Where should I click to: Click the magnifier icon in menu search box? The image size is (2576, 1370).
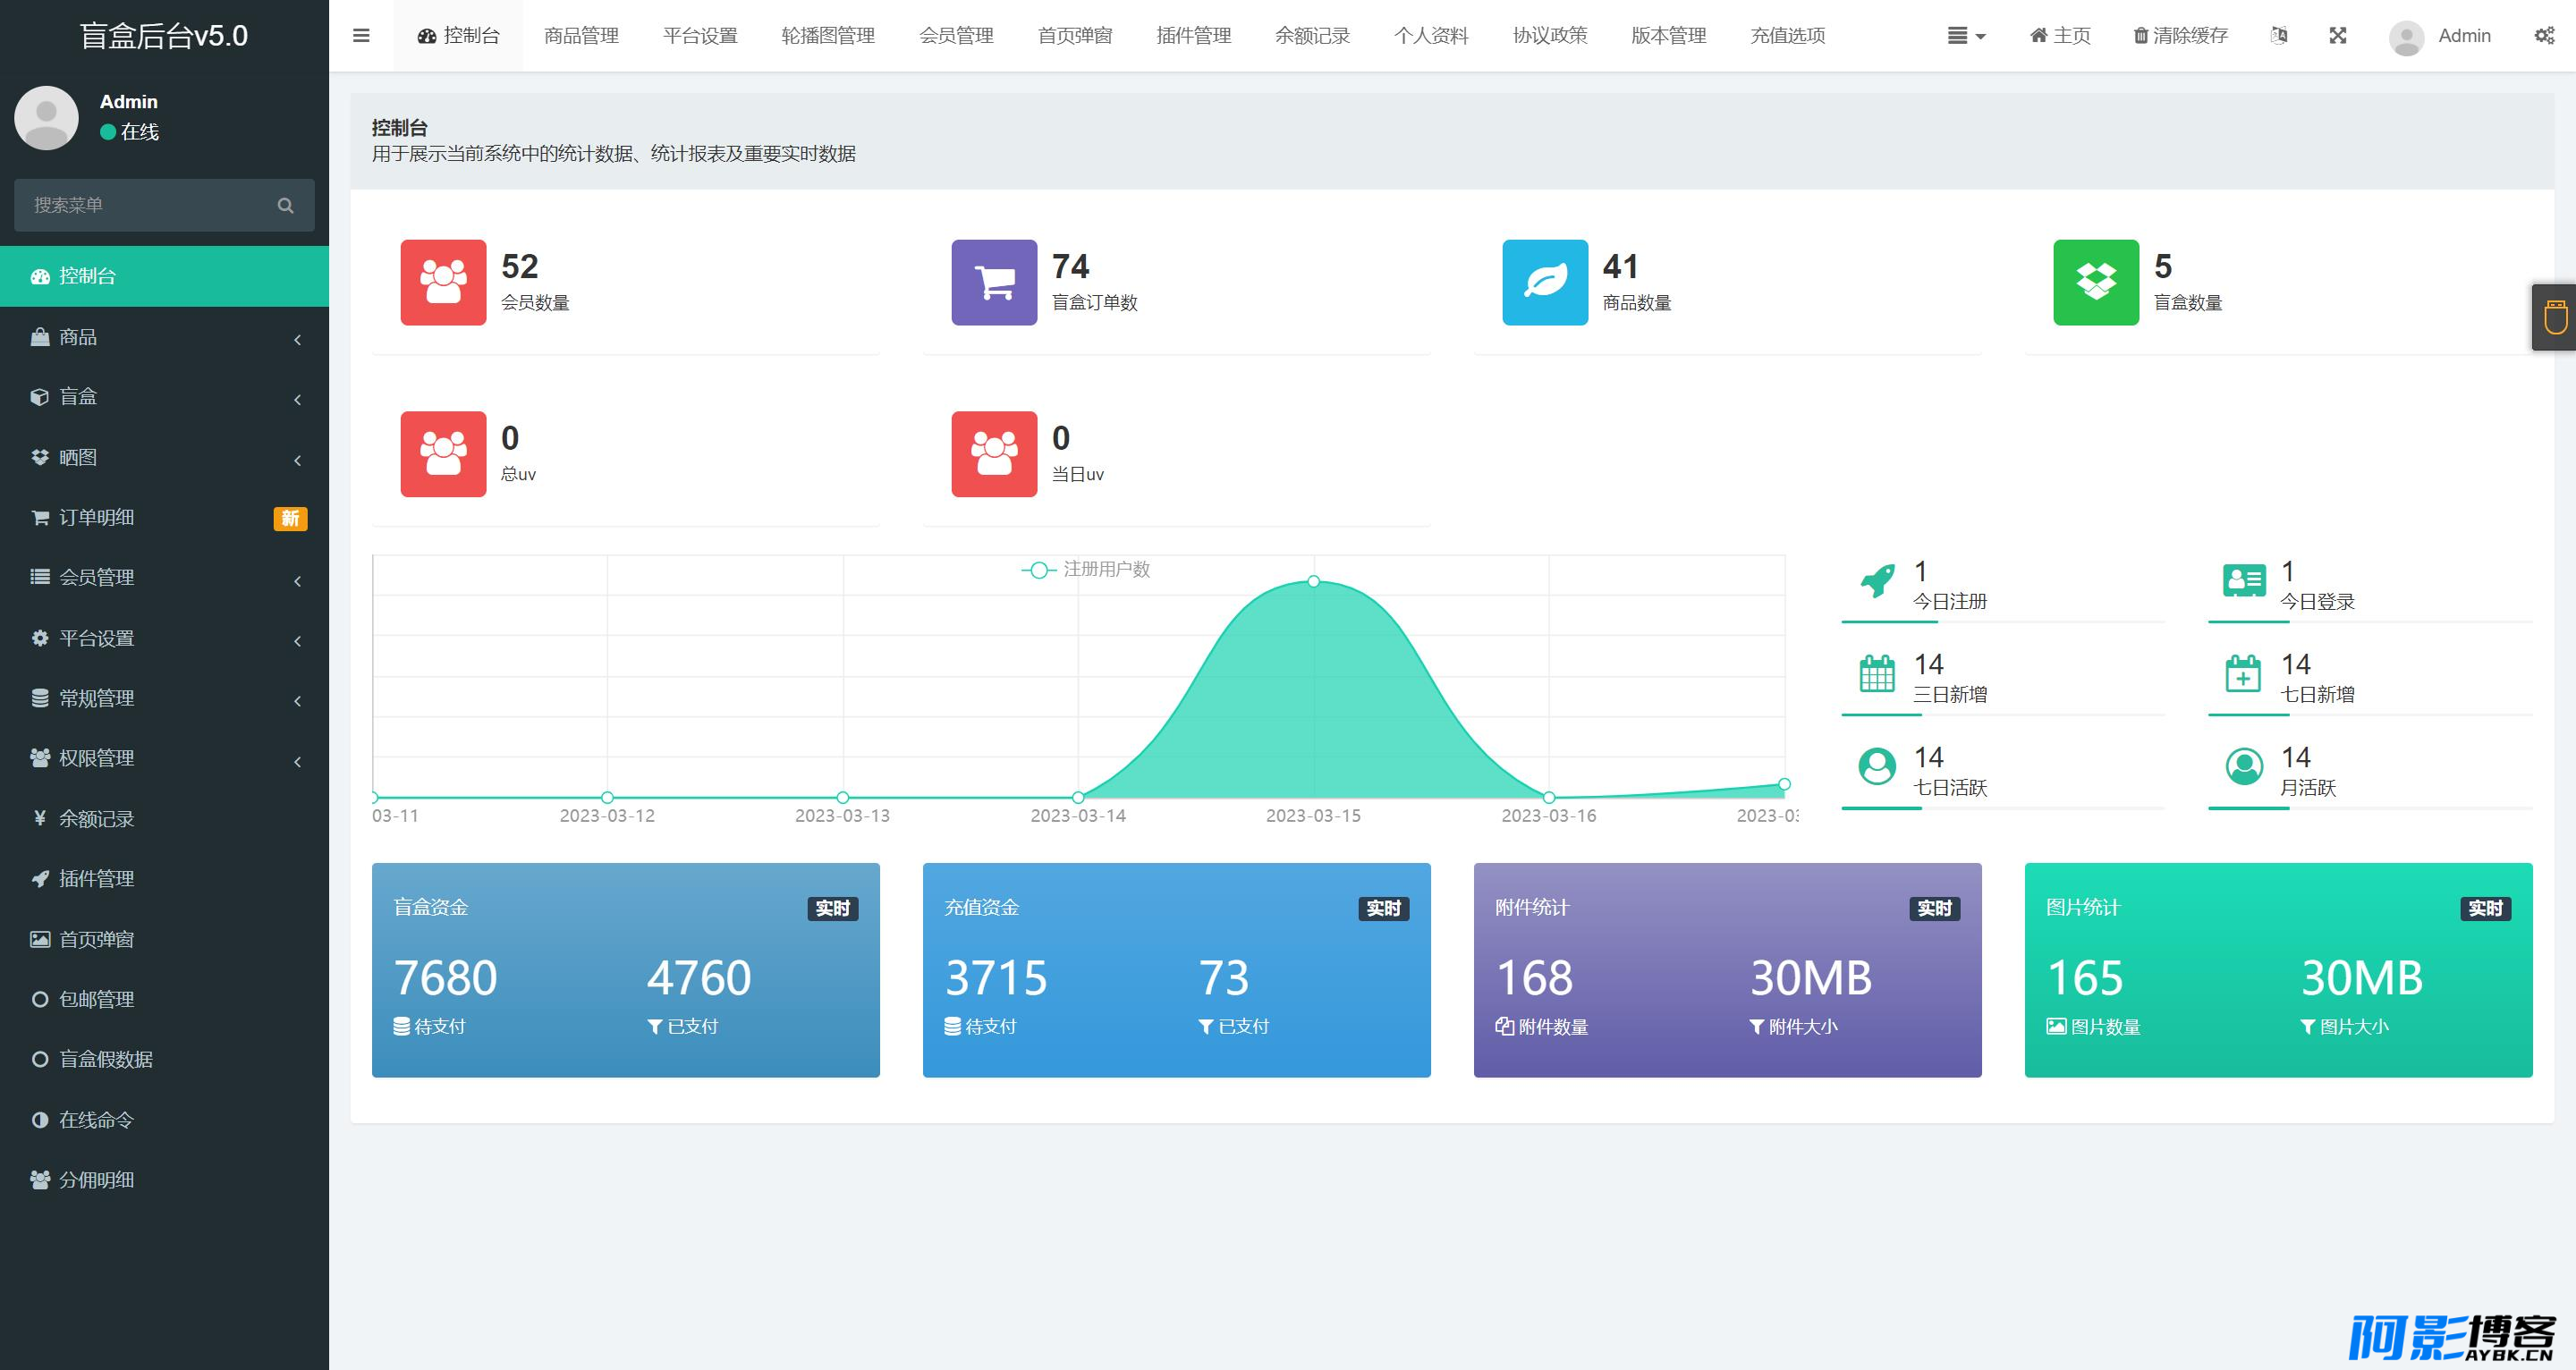(285, 205)
